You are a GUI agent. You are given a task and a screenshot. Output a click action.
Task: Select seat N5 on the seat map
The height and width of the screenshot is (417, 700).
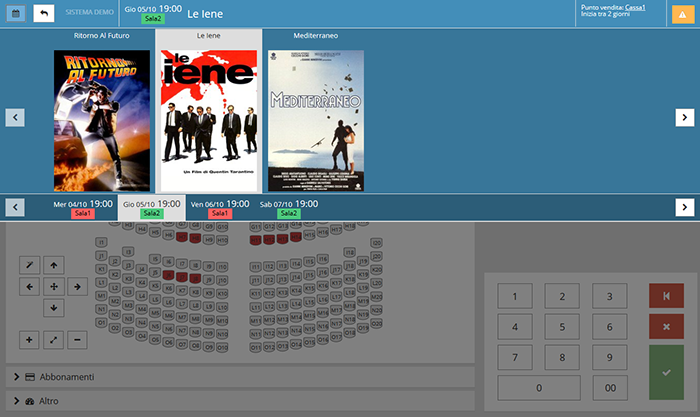click(155, 326)
